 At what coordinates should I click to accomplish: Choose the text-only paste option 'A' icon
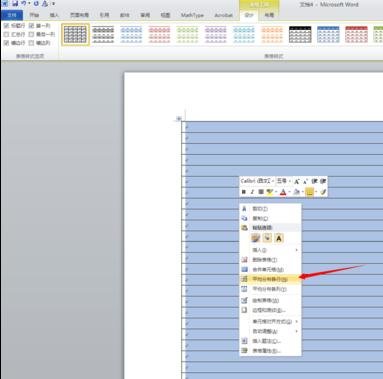pyautogui.click(x=279, y=238)
